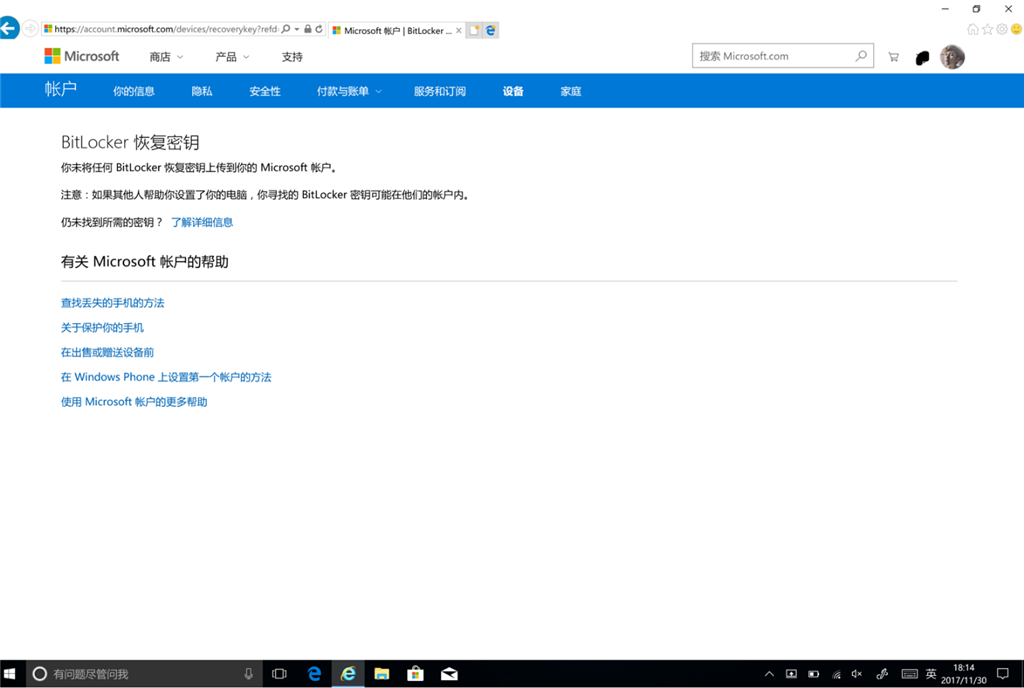The image size is (1024, 688).
Task: Click the 了解详细信息 link
Action: [202, 222]
